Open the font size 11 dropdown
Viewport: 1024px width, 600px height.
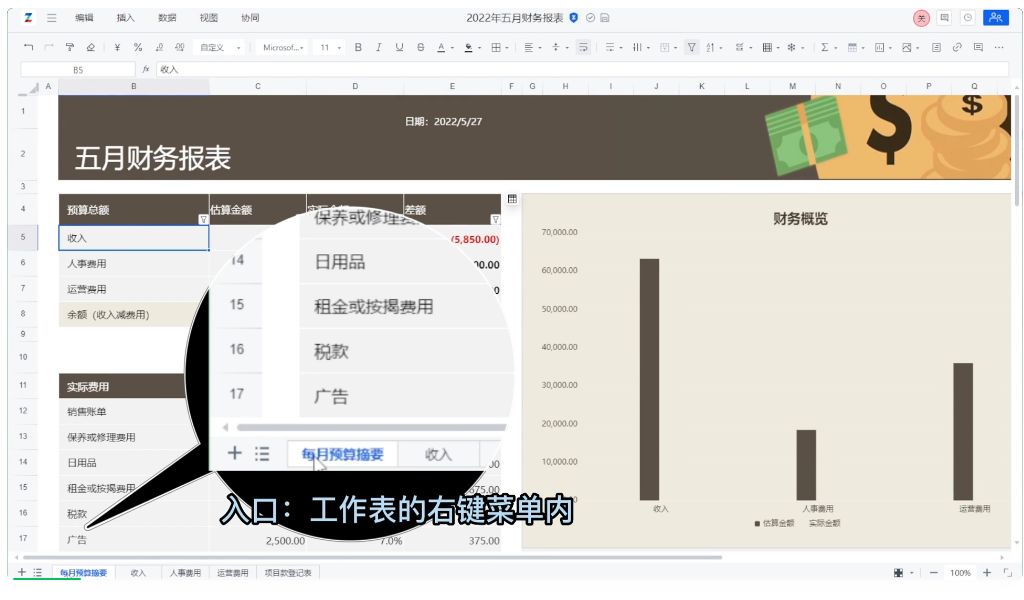click(330, 47)
